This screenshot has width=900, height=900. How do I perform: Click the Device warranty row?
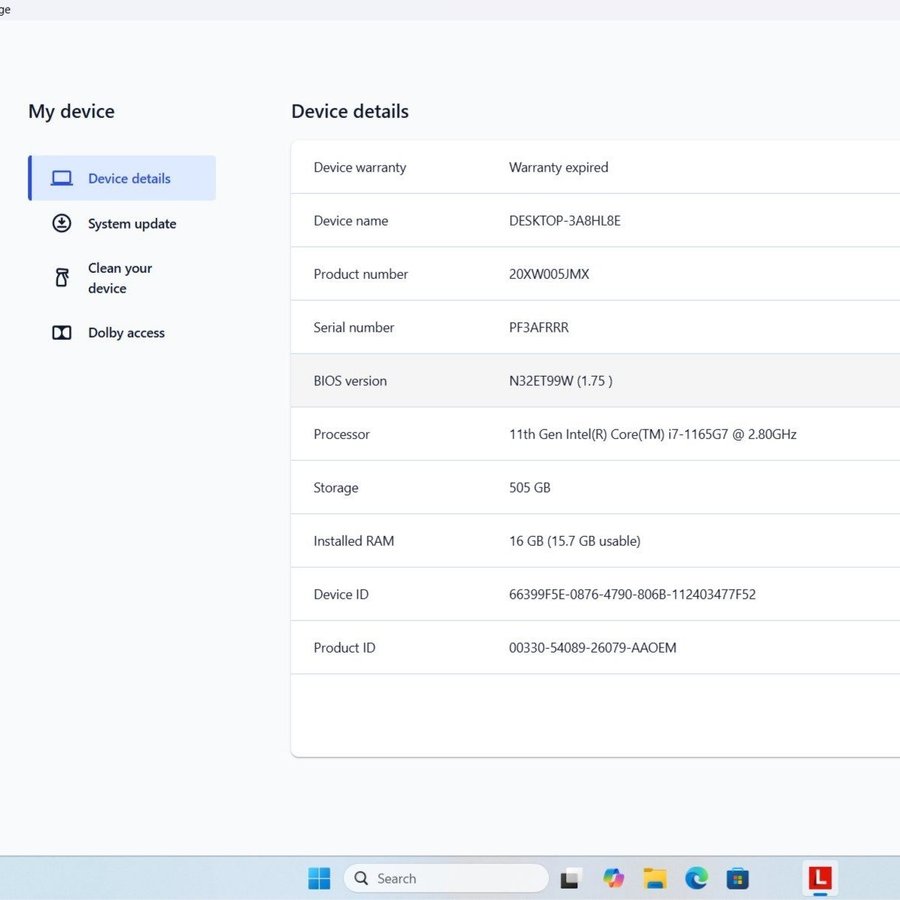click(x=595, y=167)
